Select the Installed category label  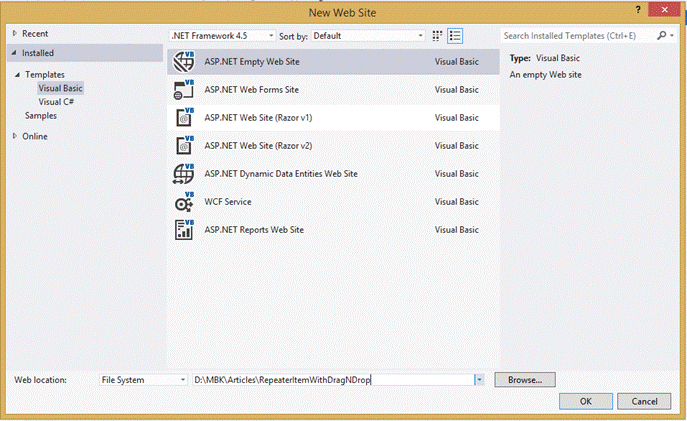tap(38, 53)
